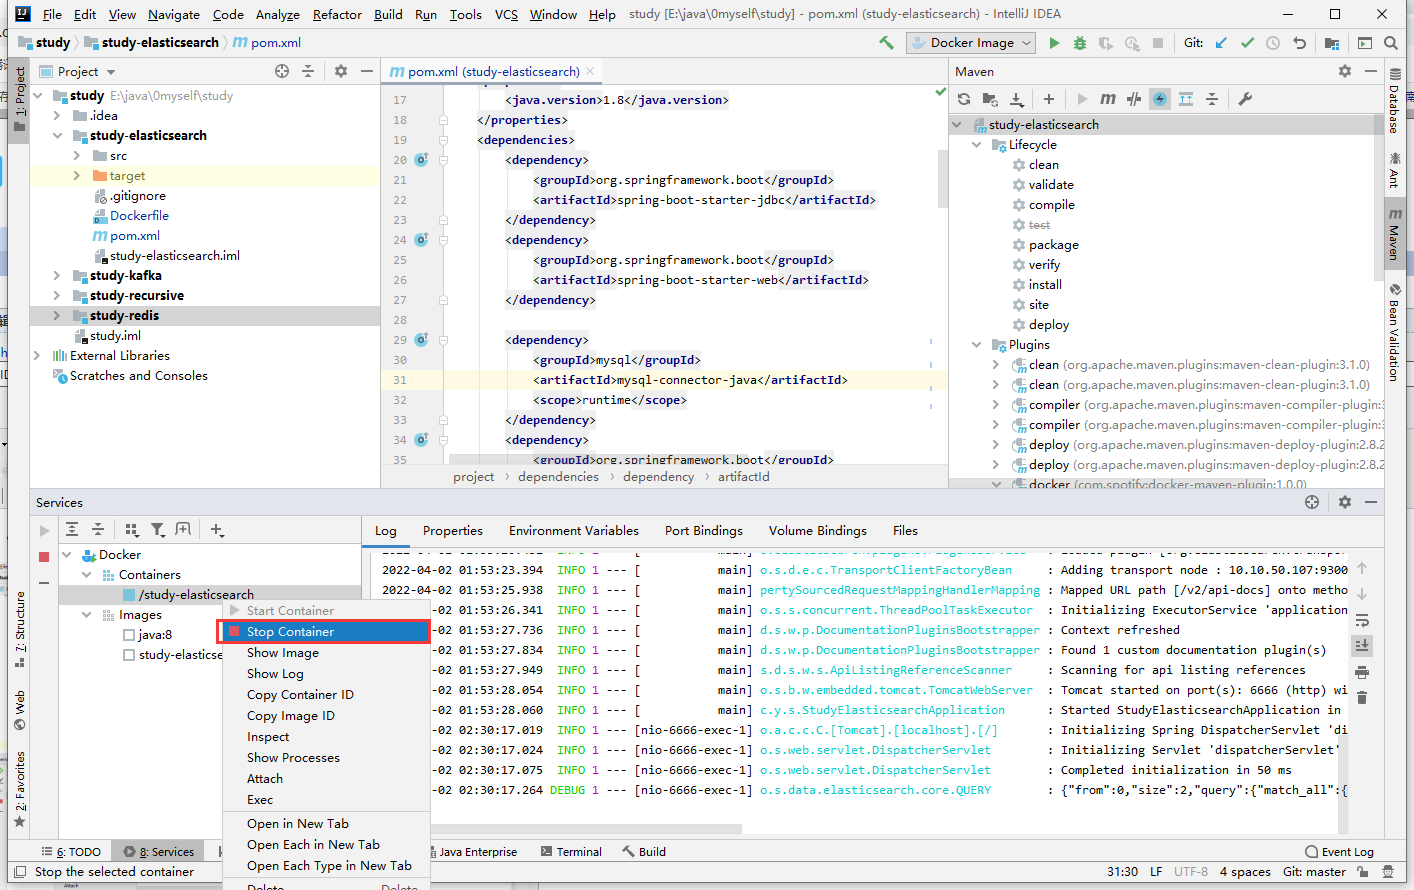Expand the study-kafka module

(57, 276)
